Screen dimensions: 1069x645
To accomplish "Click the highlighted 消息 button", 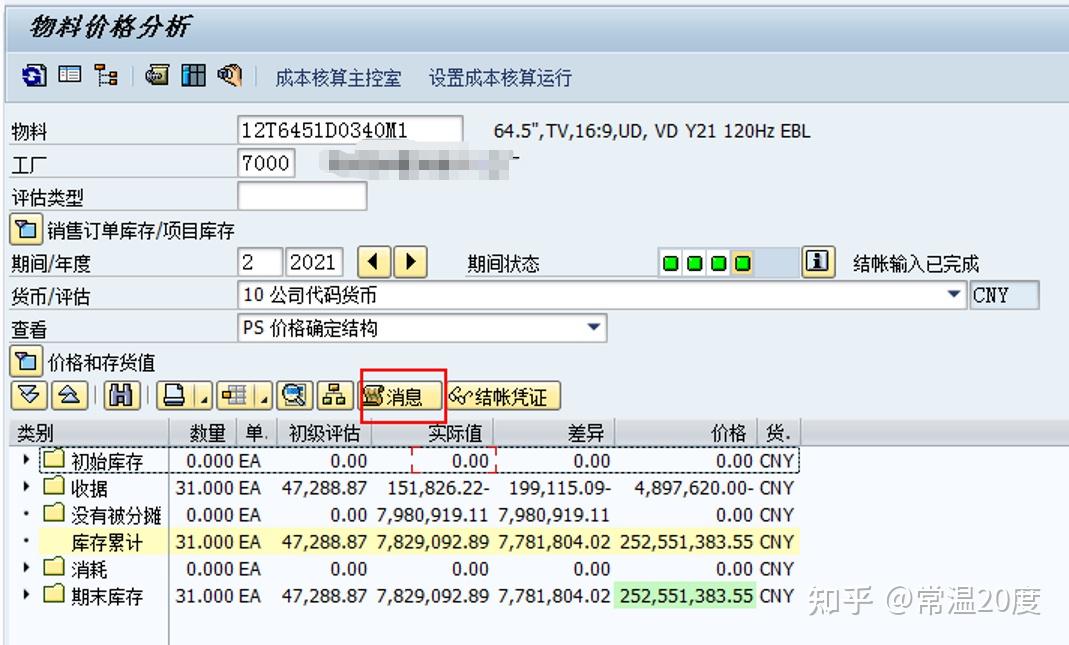I will 402,395.
